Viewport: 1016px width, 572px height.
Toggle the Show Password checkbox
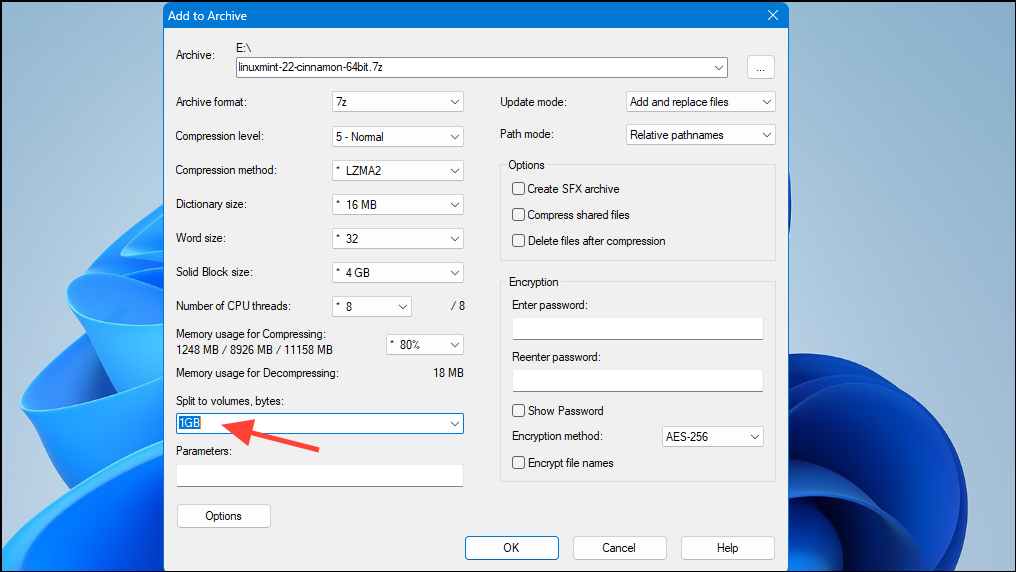pyautogui.click(x=518, y=411)
